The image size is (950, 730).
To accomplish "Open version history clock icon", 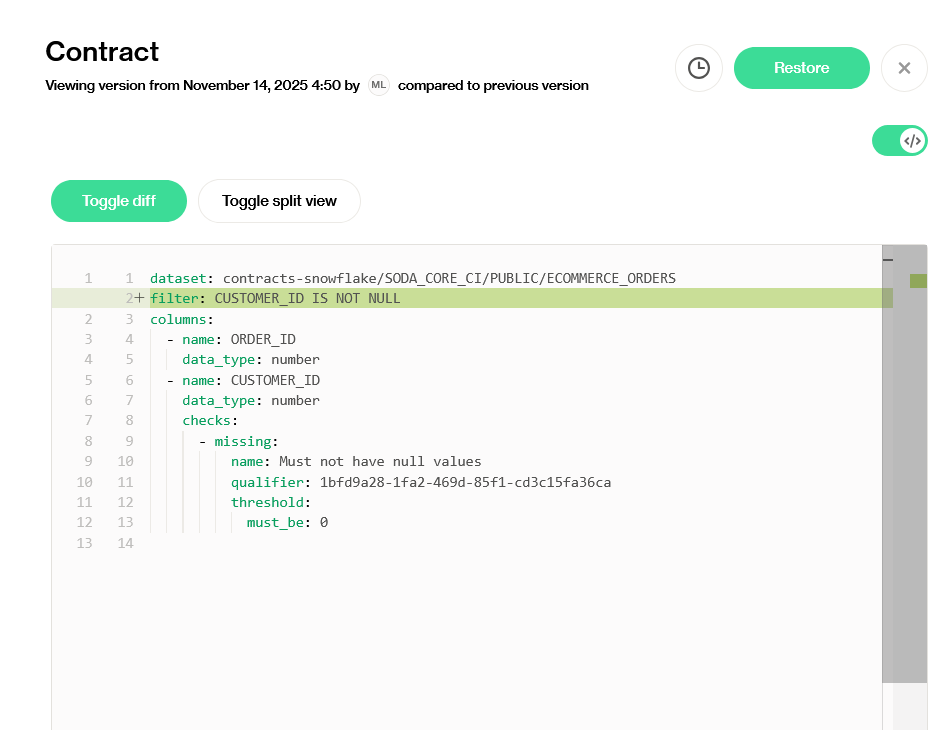I will click(699, 68).
